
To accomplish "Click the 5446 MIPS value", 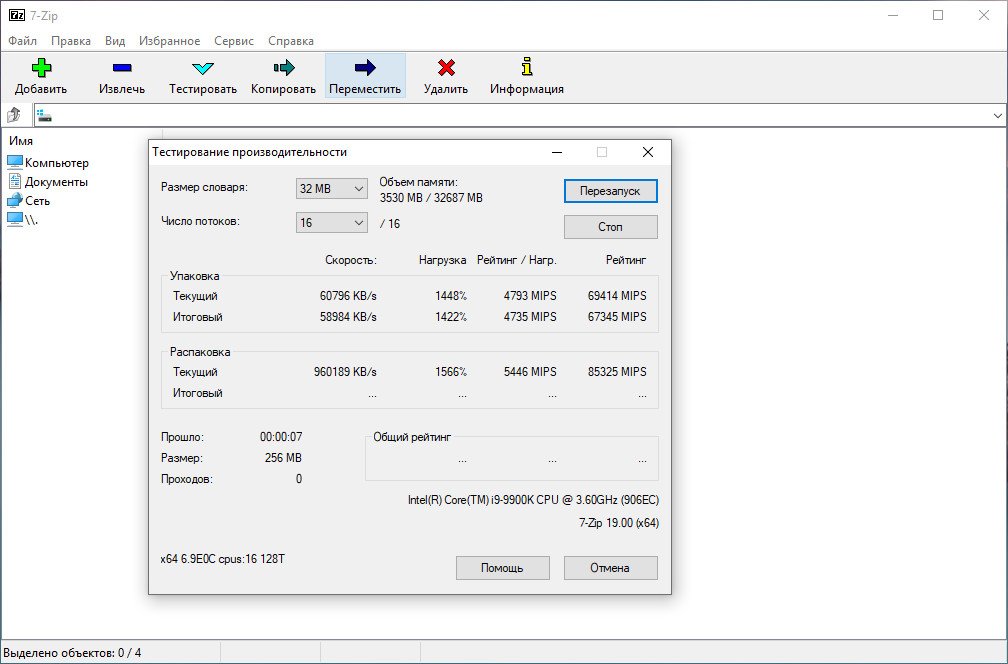I will pyautogui.click(x=530, y=372).
